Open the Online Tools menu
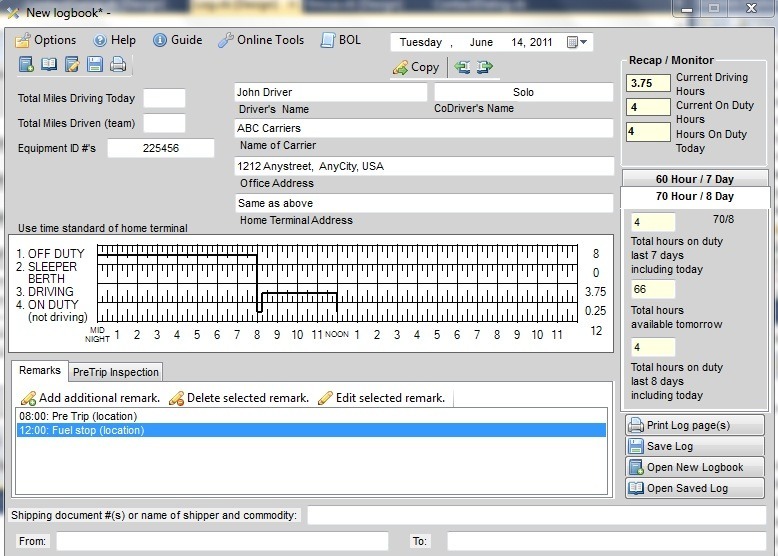This screenshot has height=556, width=778. [261, 40]
